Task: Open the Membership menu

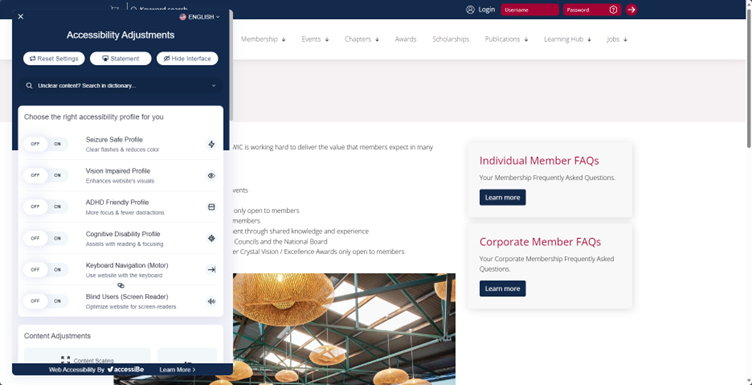Action: pos(263,39)
